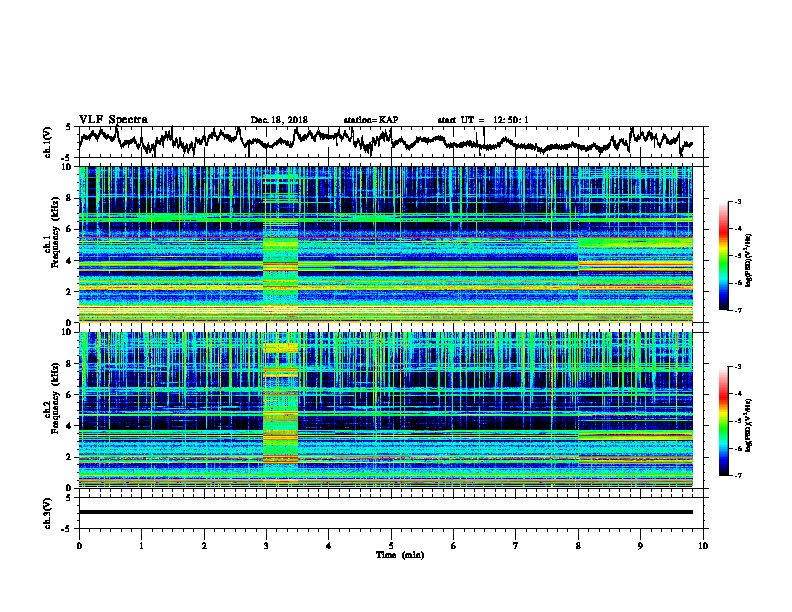This screenshot has width=792, height=612.
Task: Click time axis tick label '5'
Action: pos(391,546)
